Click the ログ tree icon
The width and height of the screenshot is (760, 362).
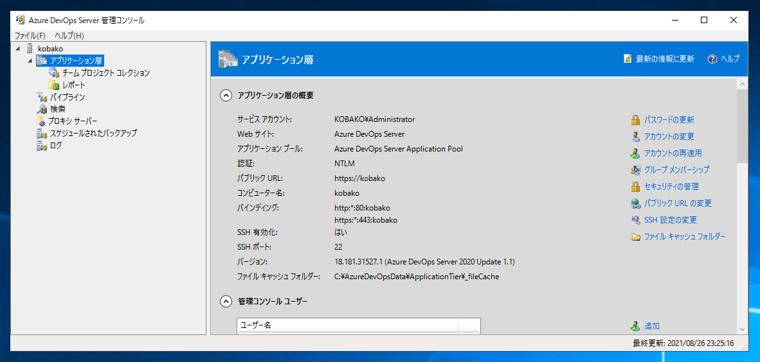coord(42,145)
